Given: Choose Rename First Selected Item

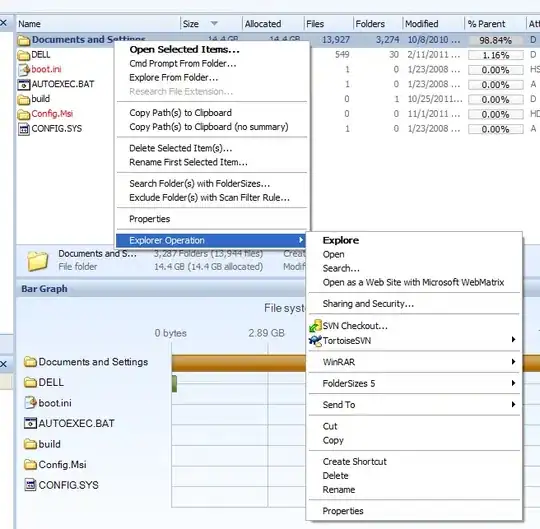Looking at the screenshot, I should [212, 162].
